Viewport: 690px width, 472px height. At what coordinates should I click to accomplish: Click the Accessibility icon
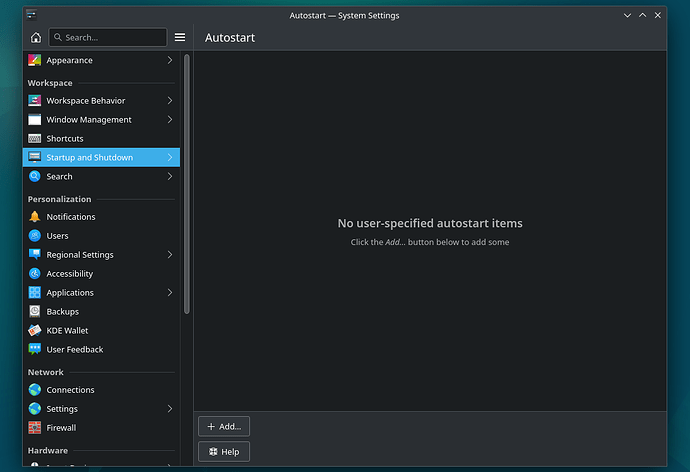(34, 274)
